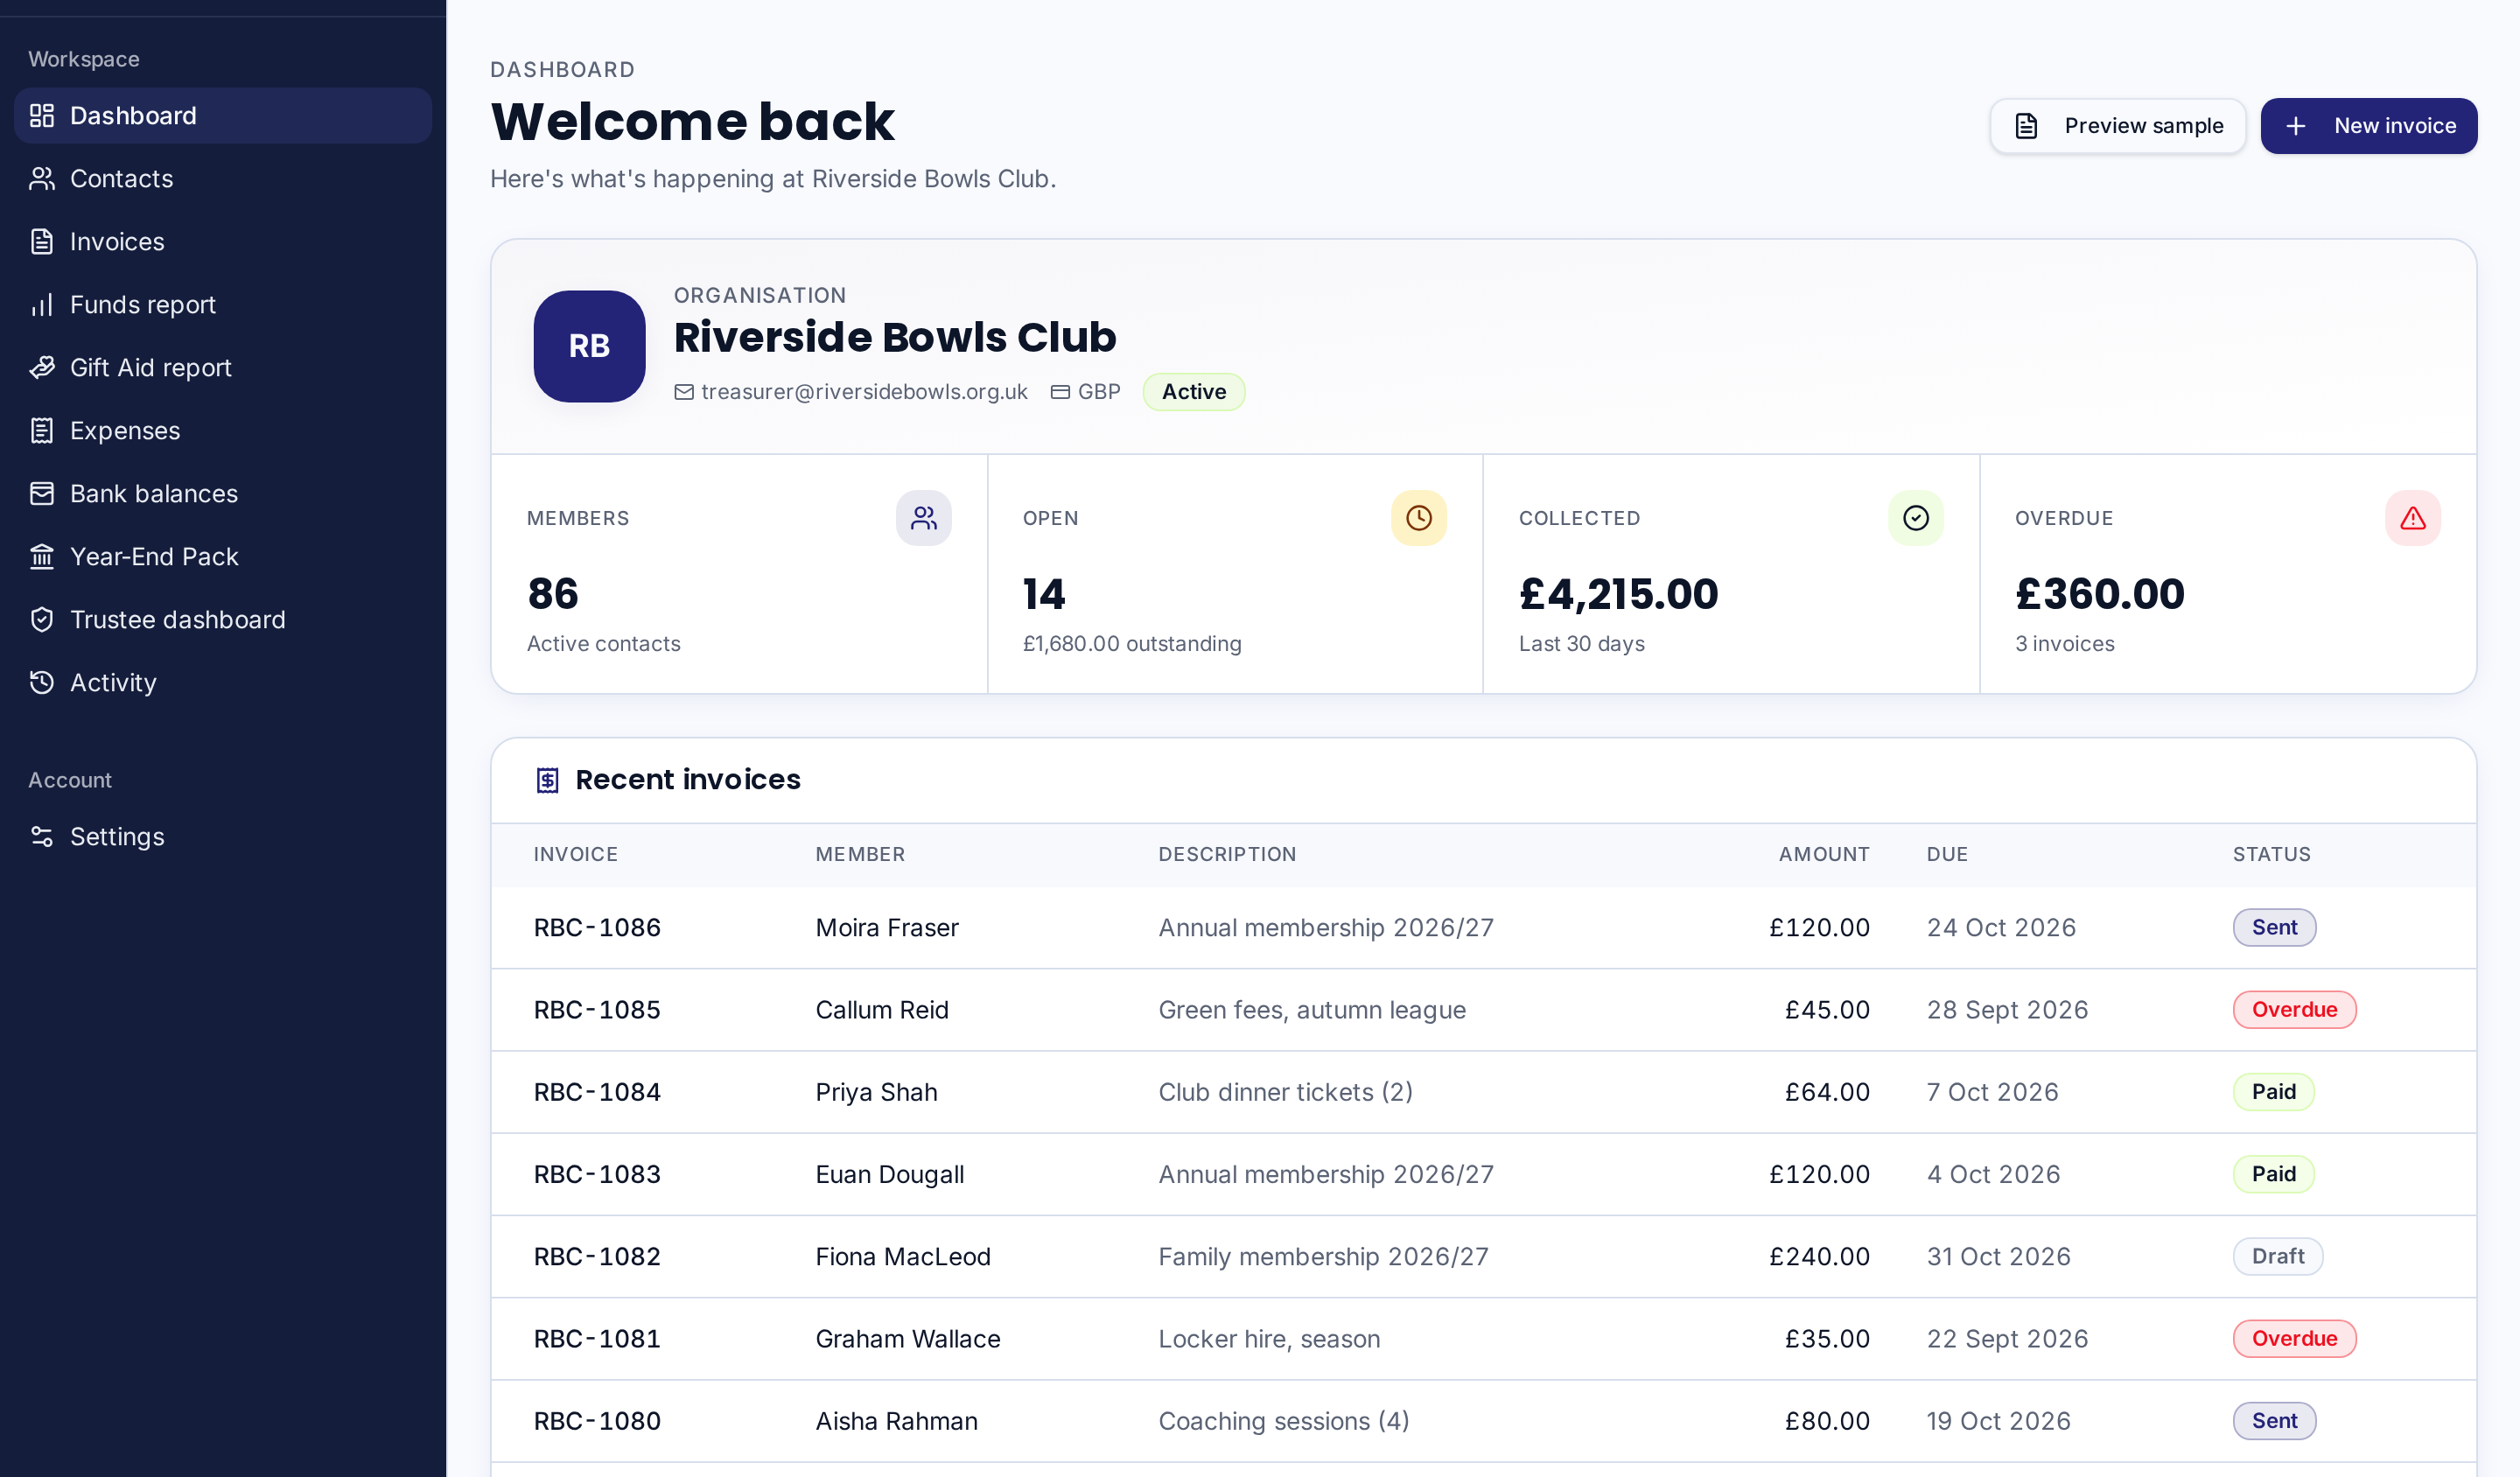The image size is (2520, 1477).
Task: Click the Year-End Pack building icon
Action: pyautogui.click(x=42, y=557)
